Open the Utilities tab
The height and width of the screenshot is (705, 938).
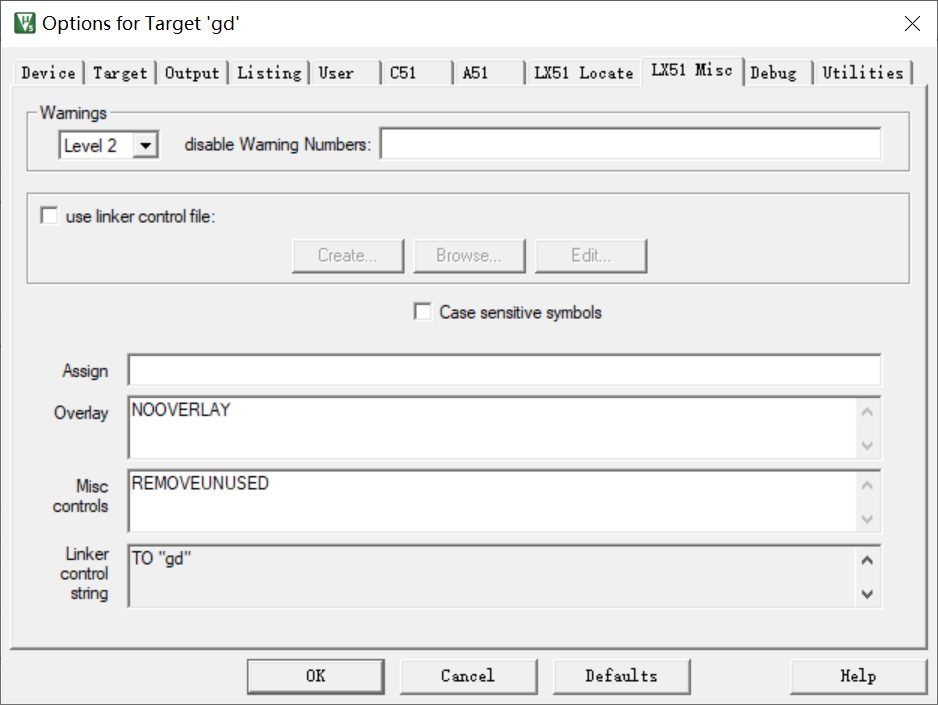(863, 73)
